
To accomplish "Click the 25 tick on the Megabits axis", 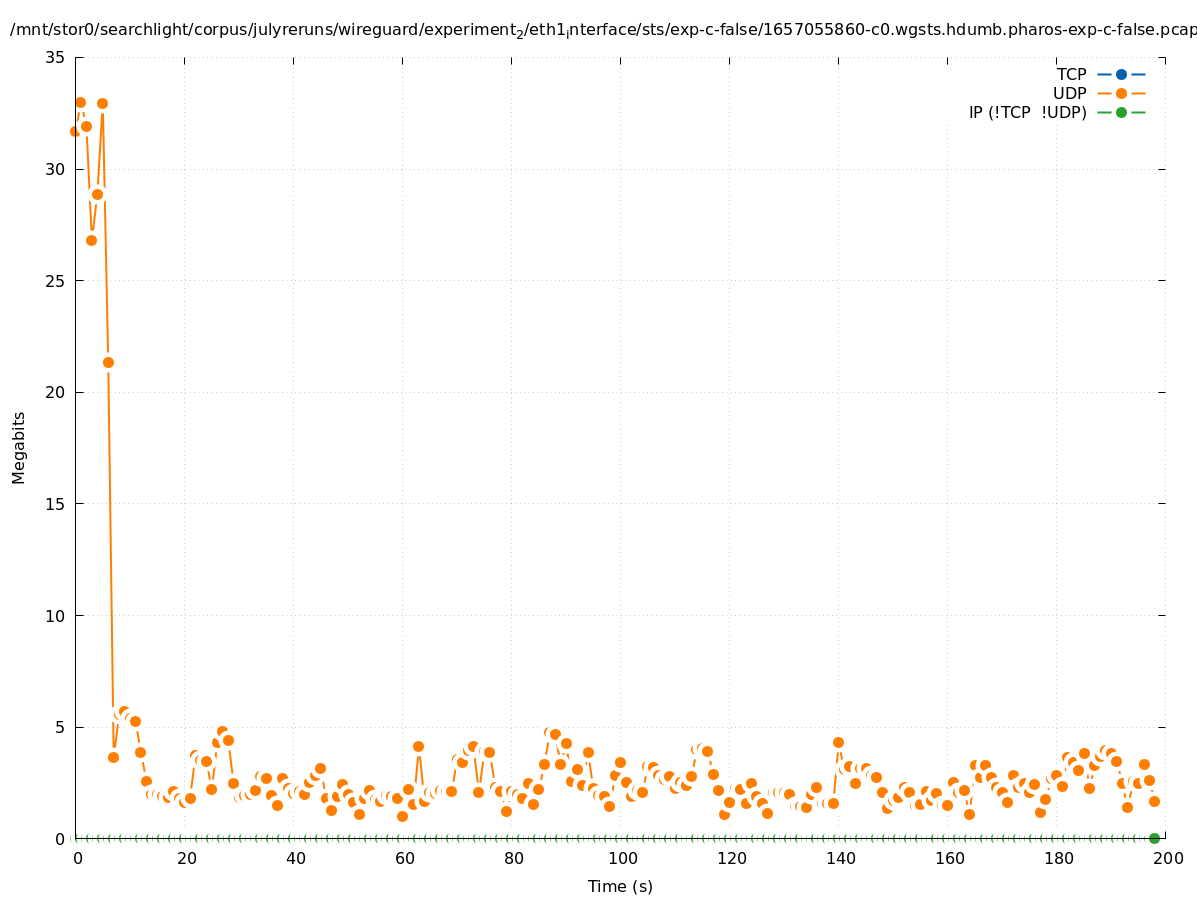I will [55, 281].
